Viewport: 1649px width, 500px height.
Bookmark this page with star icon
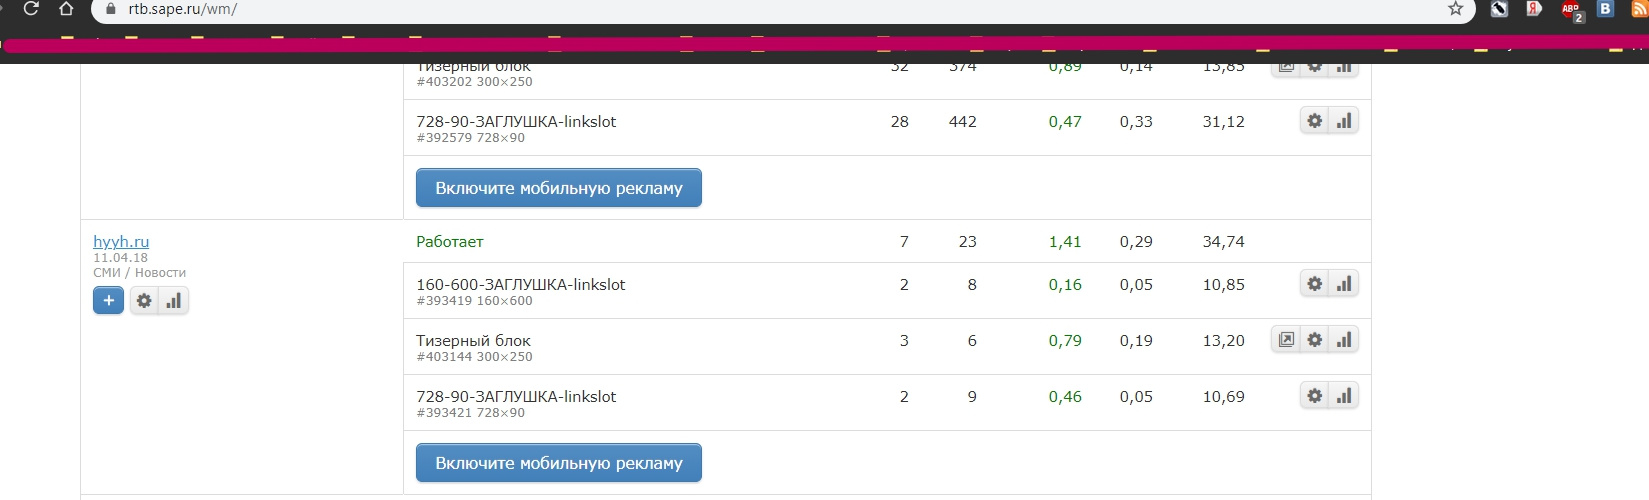coord(1455,9)
